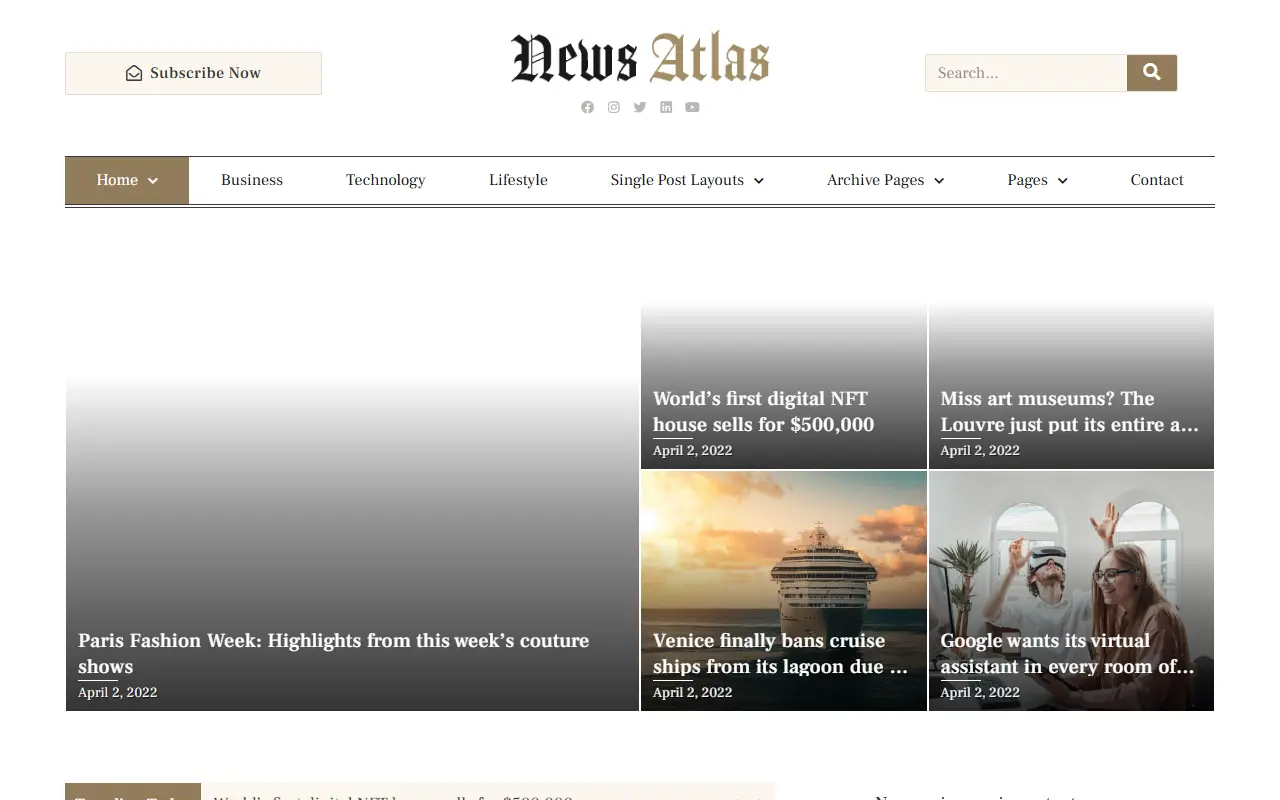Open the Instagram social icon

click(x=614, y=107)
